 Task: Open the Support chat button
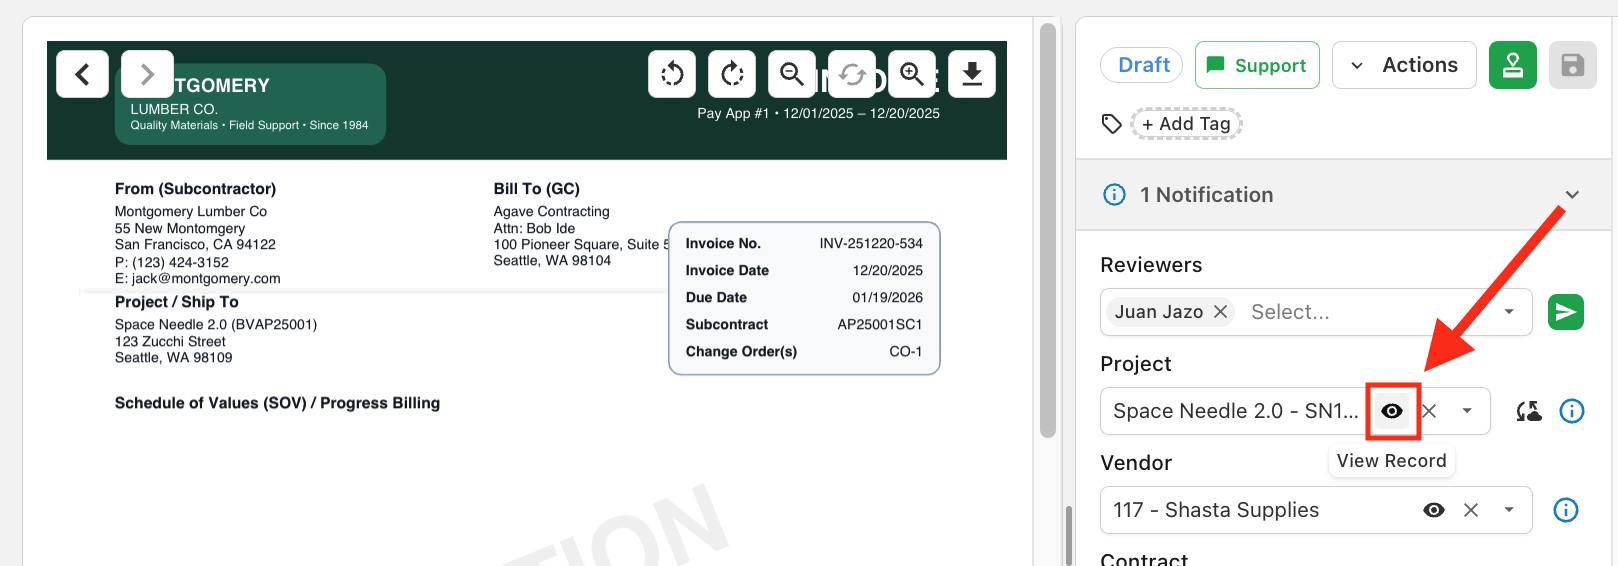coord(1257,65)
